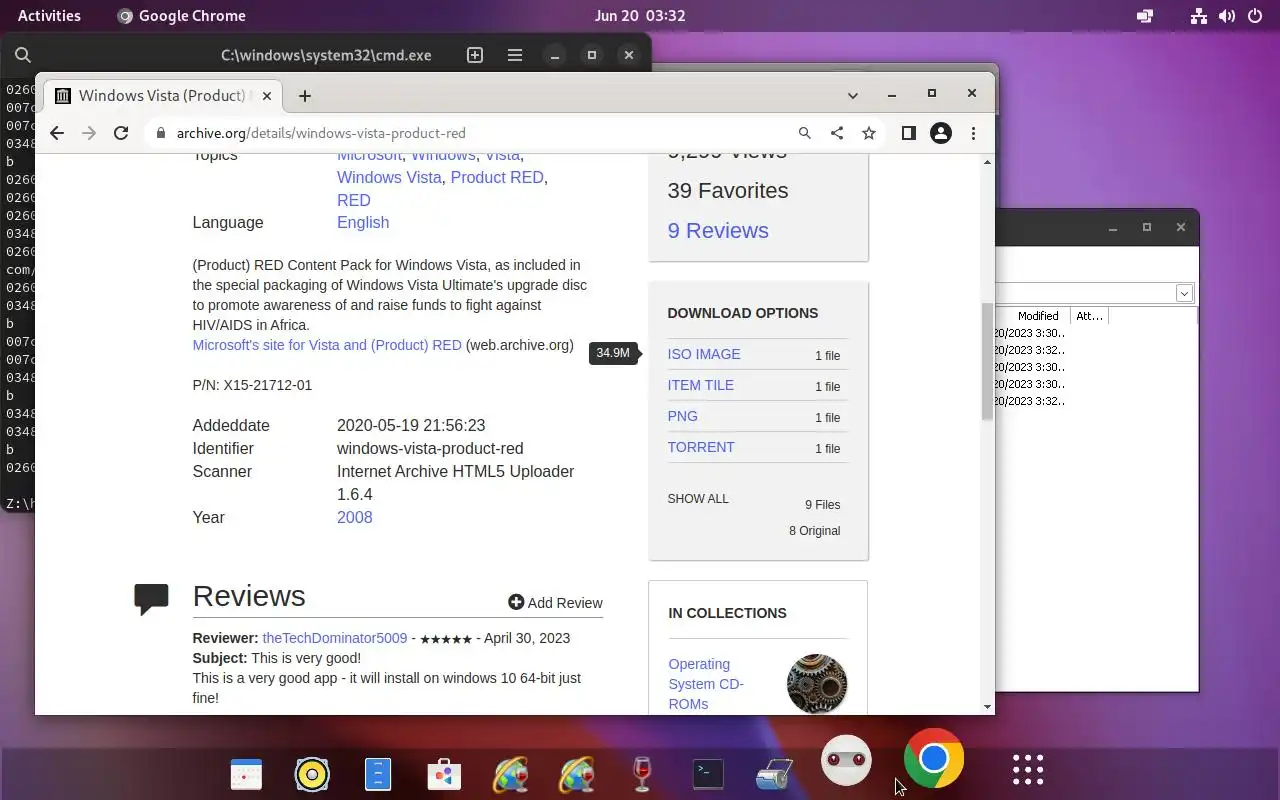Viewport: 1280px width, 800px height.
Task: Open Microsoft's site for Vista and (Product) RED link
Action: [x=327, y=345]
